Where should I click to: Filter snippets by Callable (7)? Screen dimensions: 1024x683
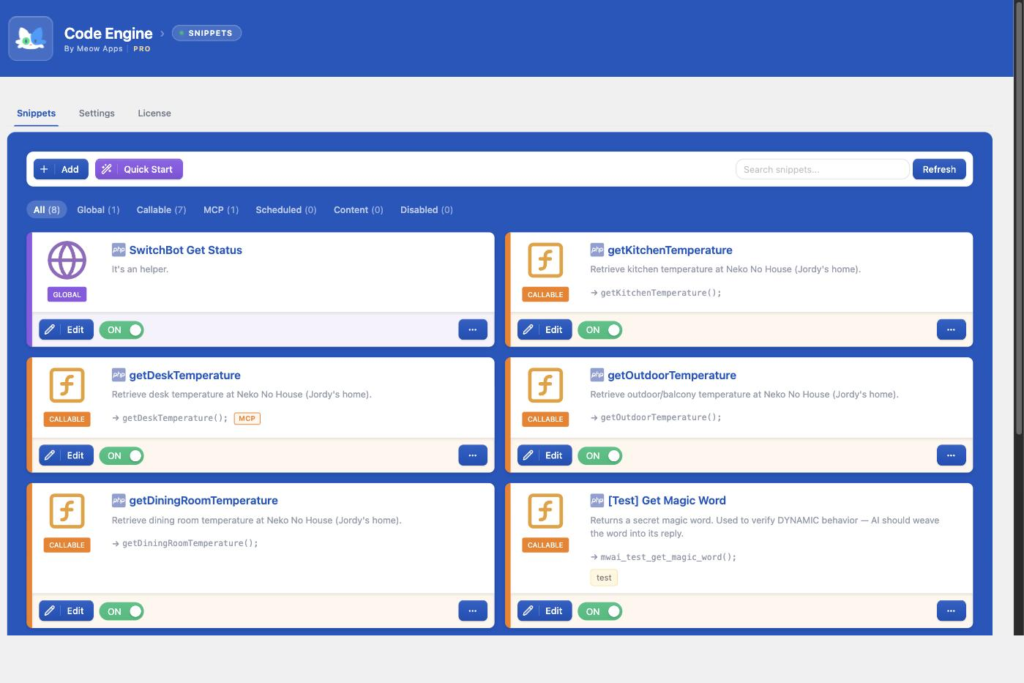tap(161, 210)
